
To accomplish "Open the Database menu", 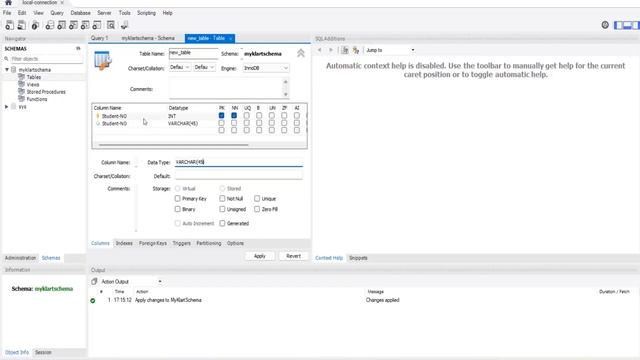I will (80, 13).
